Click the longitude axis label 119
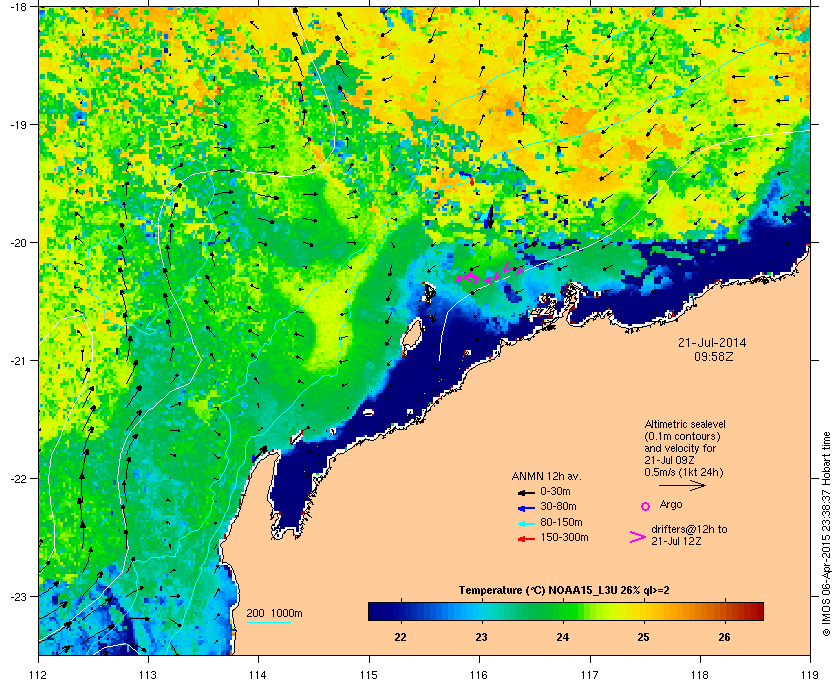The image size is (840, 680). [x=810, y=674]
